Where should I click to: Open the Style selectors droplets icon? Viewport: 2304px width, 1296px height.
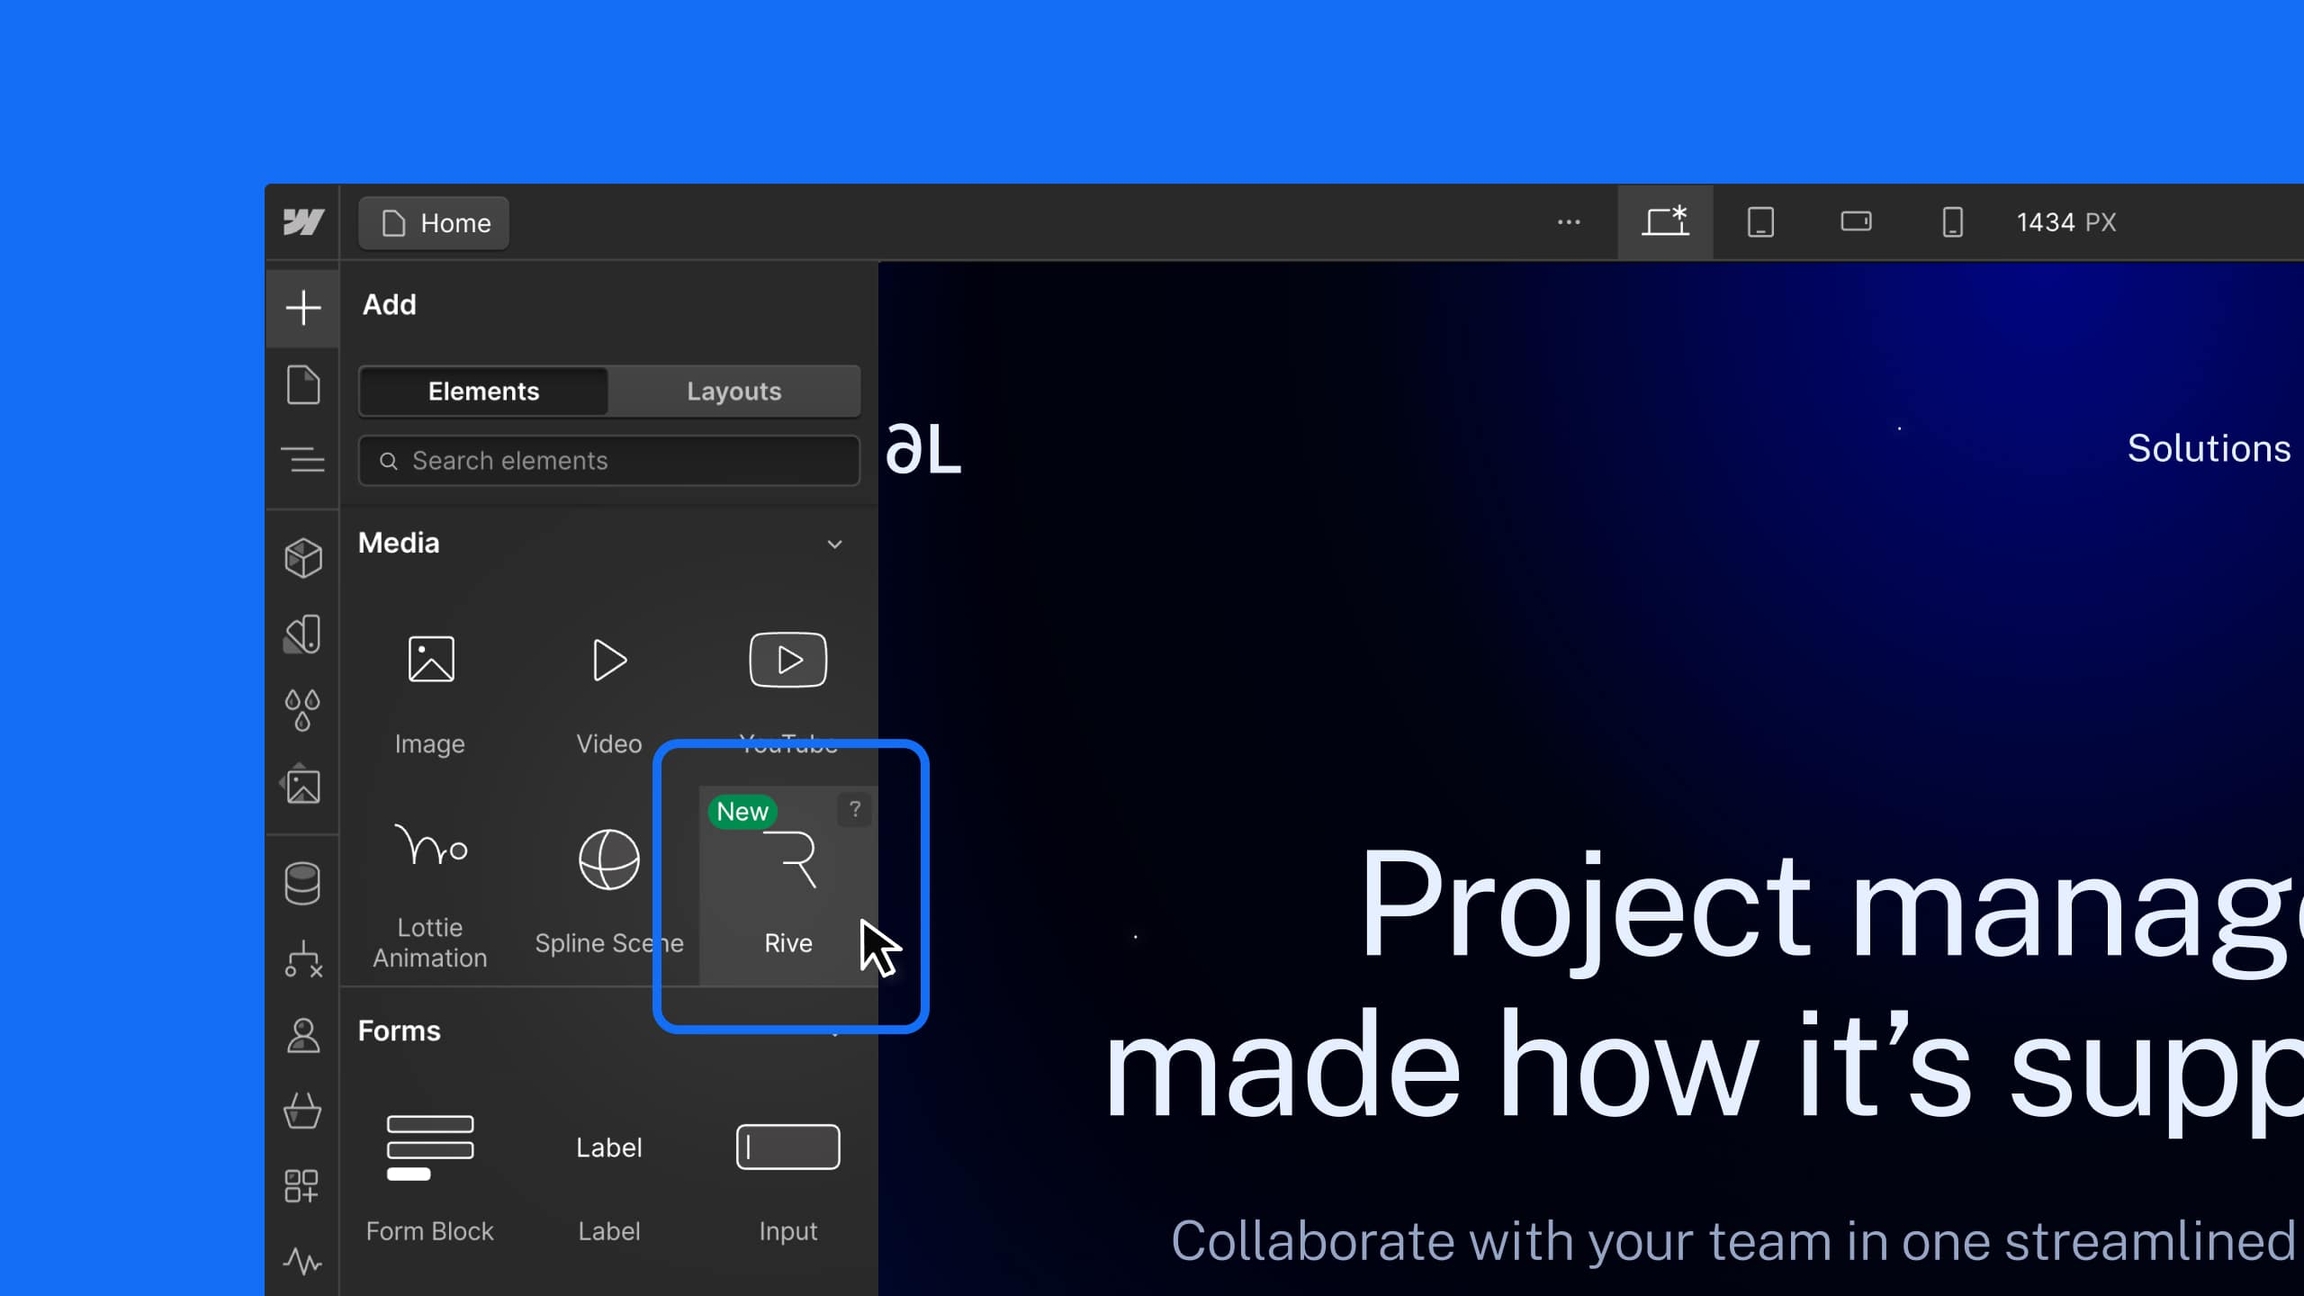pyautogui.click(x=302, y=710)
